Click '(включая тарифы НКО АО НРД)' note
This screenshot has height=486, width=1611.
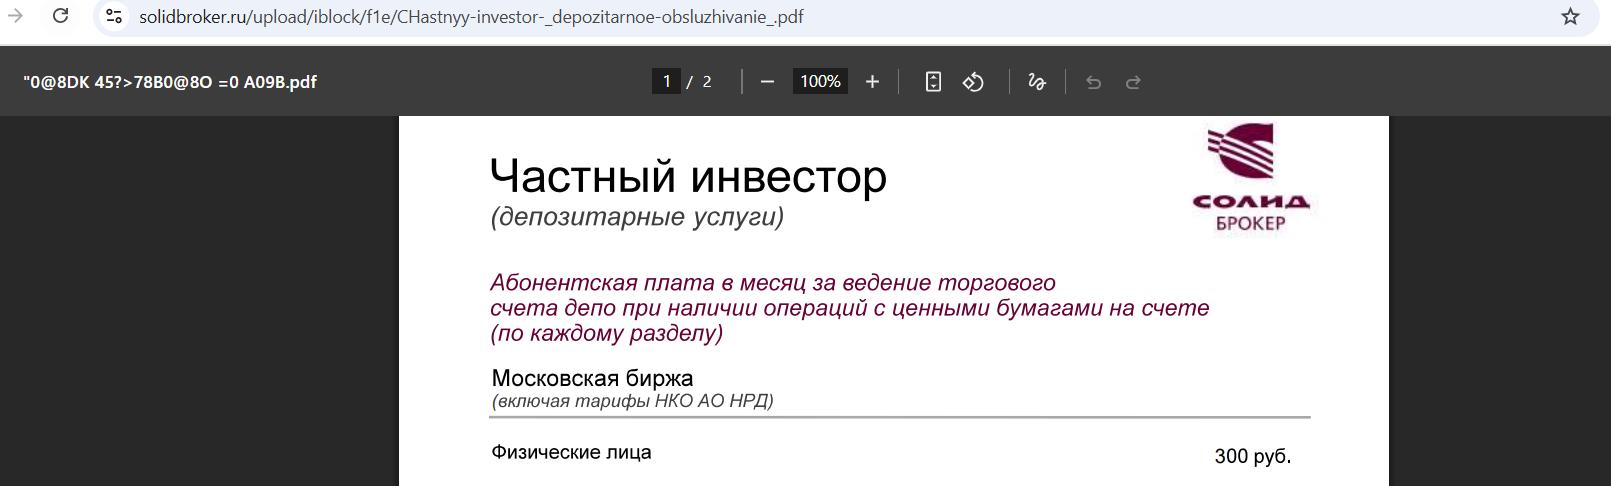[632, 401]
